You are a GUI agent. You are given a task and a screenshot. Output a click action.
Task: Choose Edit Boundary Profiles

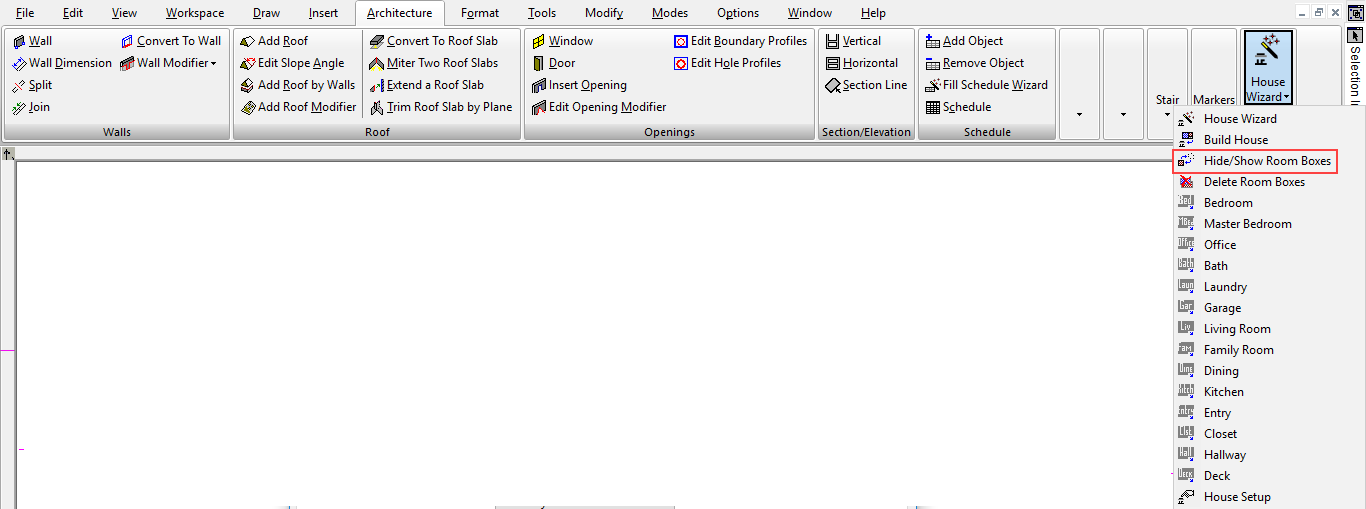pos(741,41)
